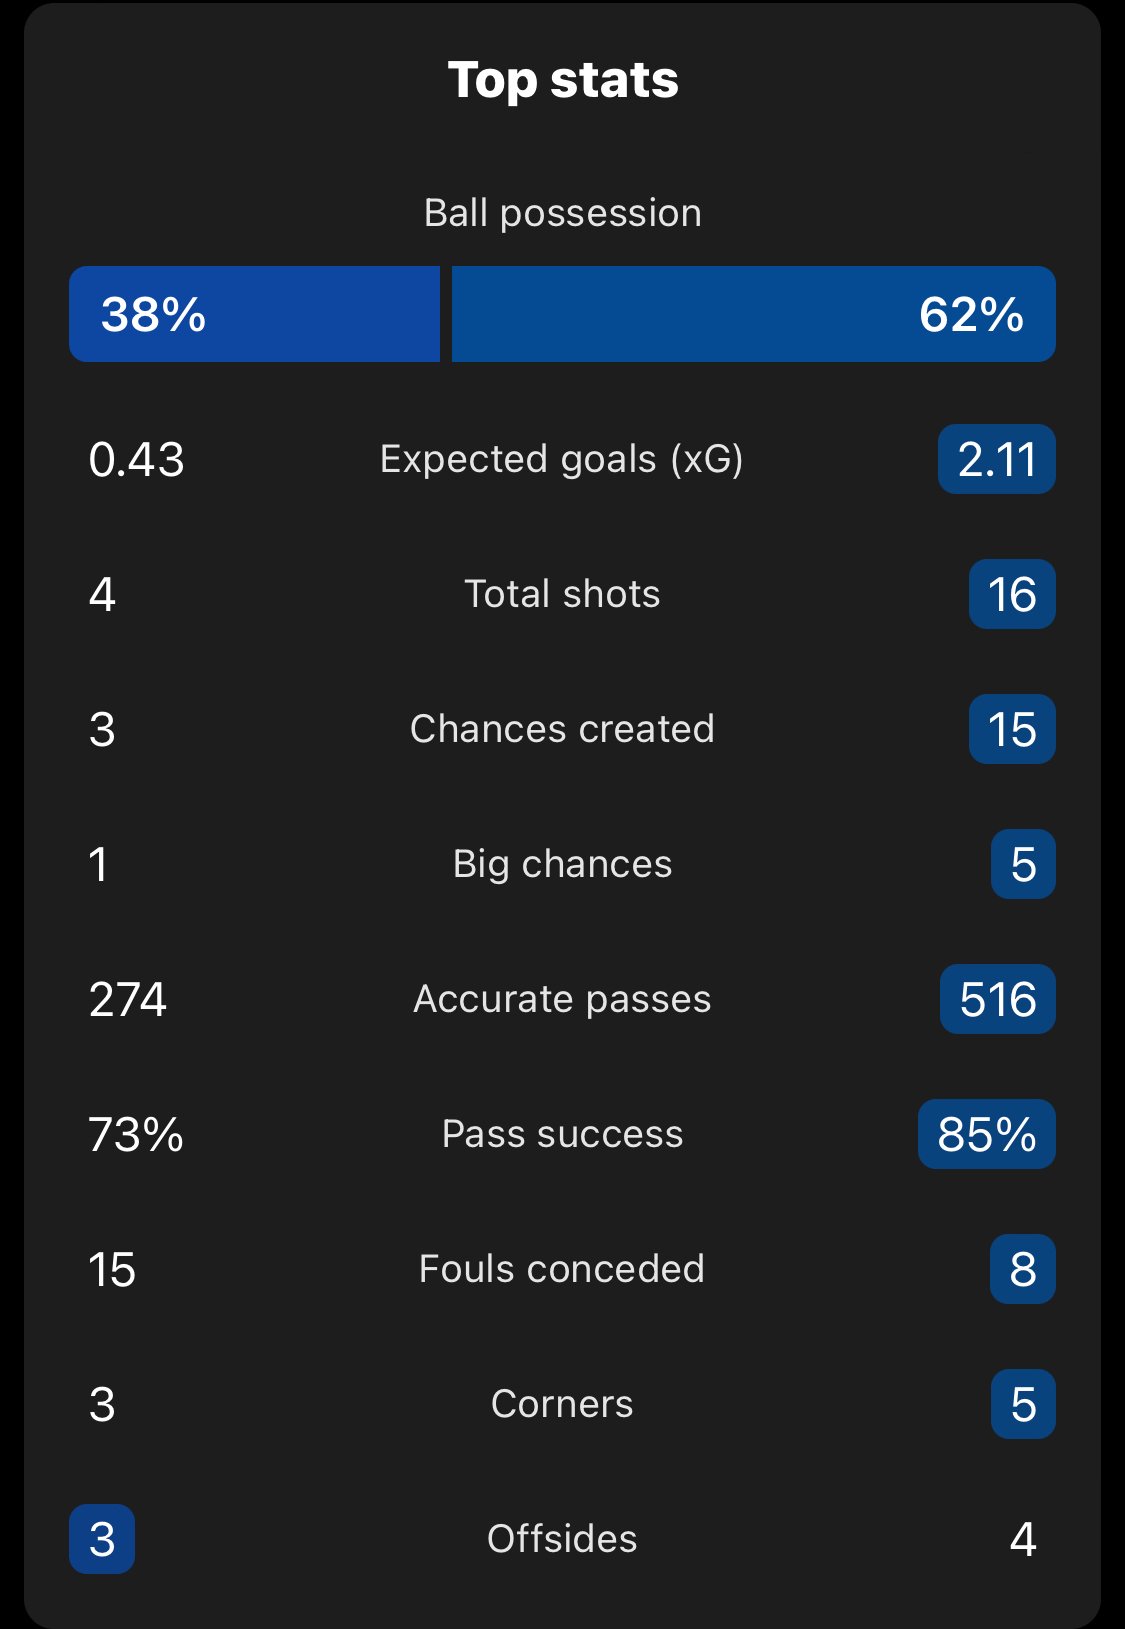Select the Big chances label
The width and height of the screenshot is (1125, 1629).
pos(563,864)
